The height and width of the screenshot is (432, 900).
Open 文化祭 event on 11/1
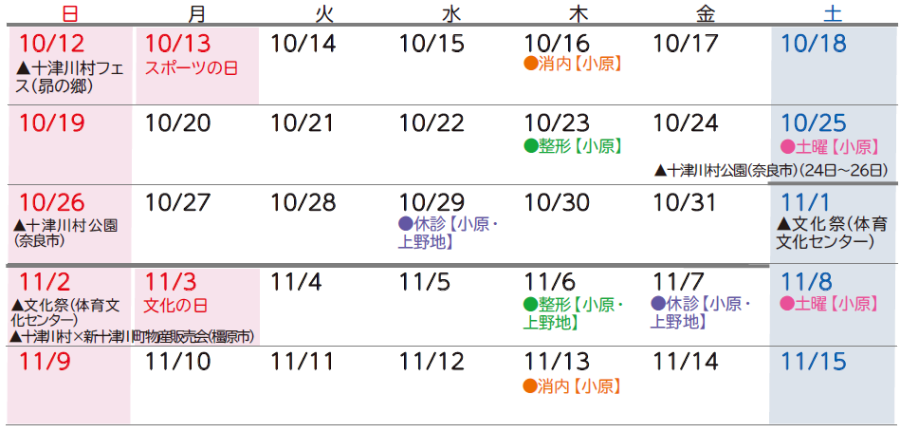[831, 232]
